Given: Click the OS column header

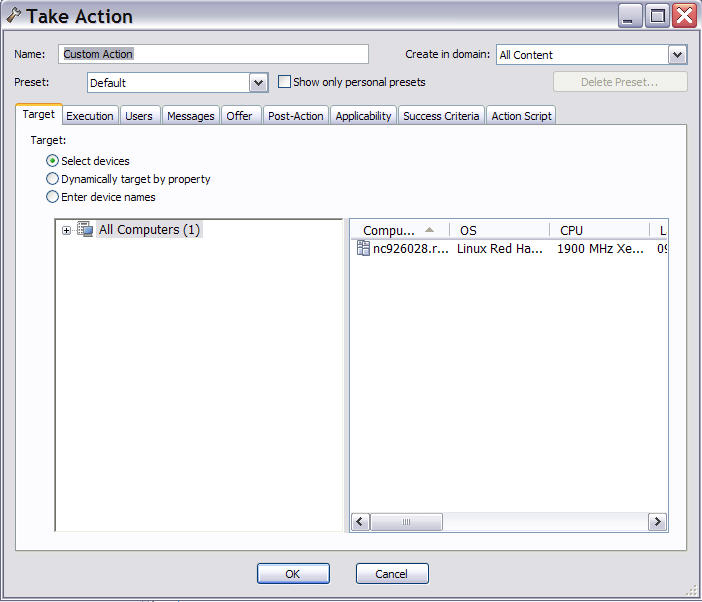Looking at the screenshot, I should [500, 231].
